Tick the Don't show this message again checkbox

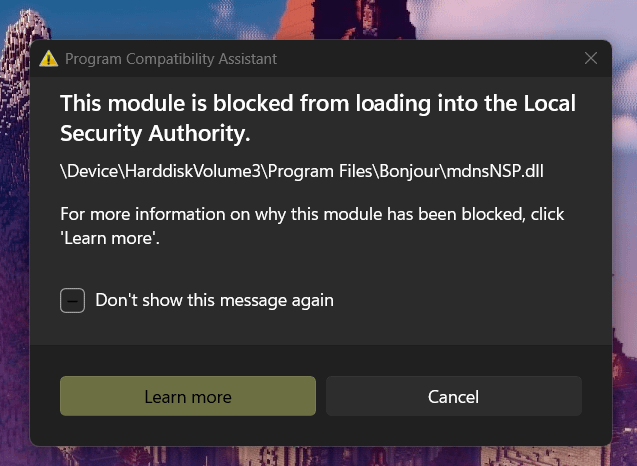(72, 300)
